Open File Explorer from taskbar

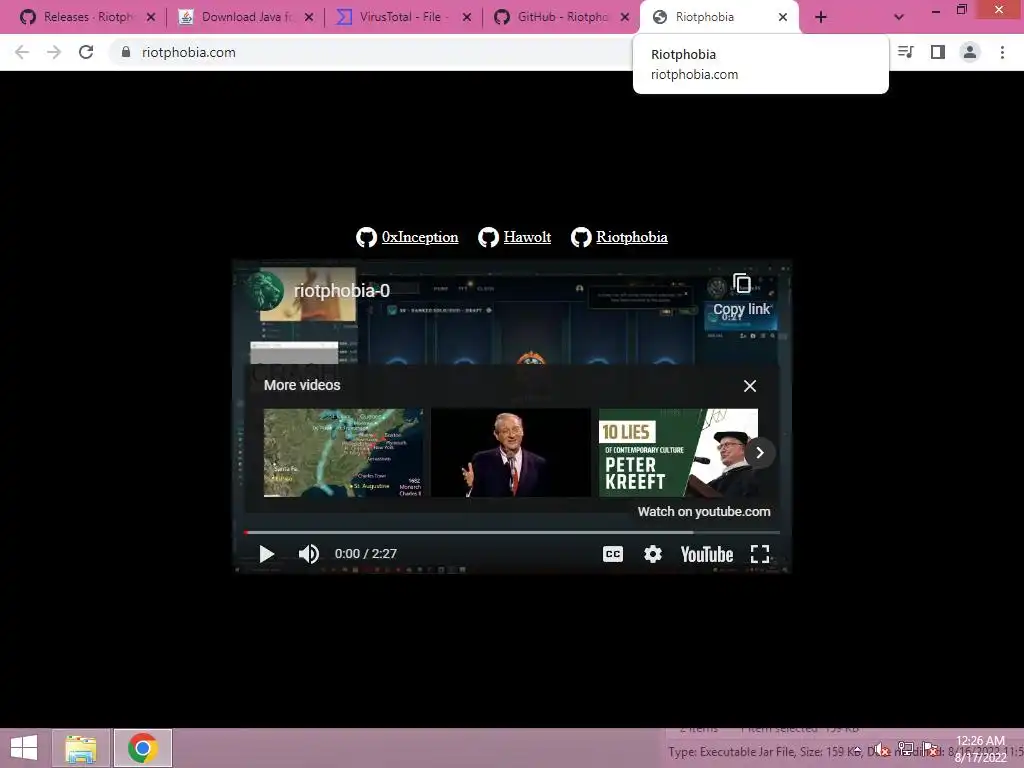(81, 748)
